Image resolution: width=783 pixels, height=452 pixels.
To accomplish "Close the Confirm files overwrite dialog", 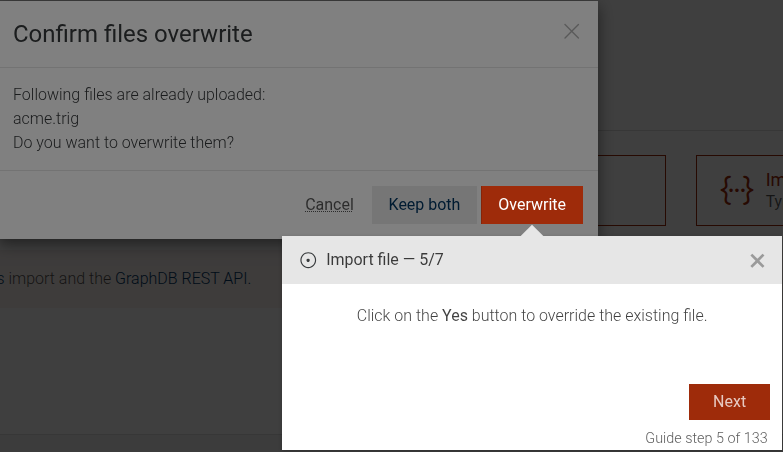I will [571, 32].
